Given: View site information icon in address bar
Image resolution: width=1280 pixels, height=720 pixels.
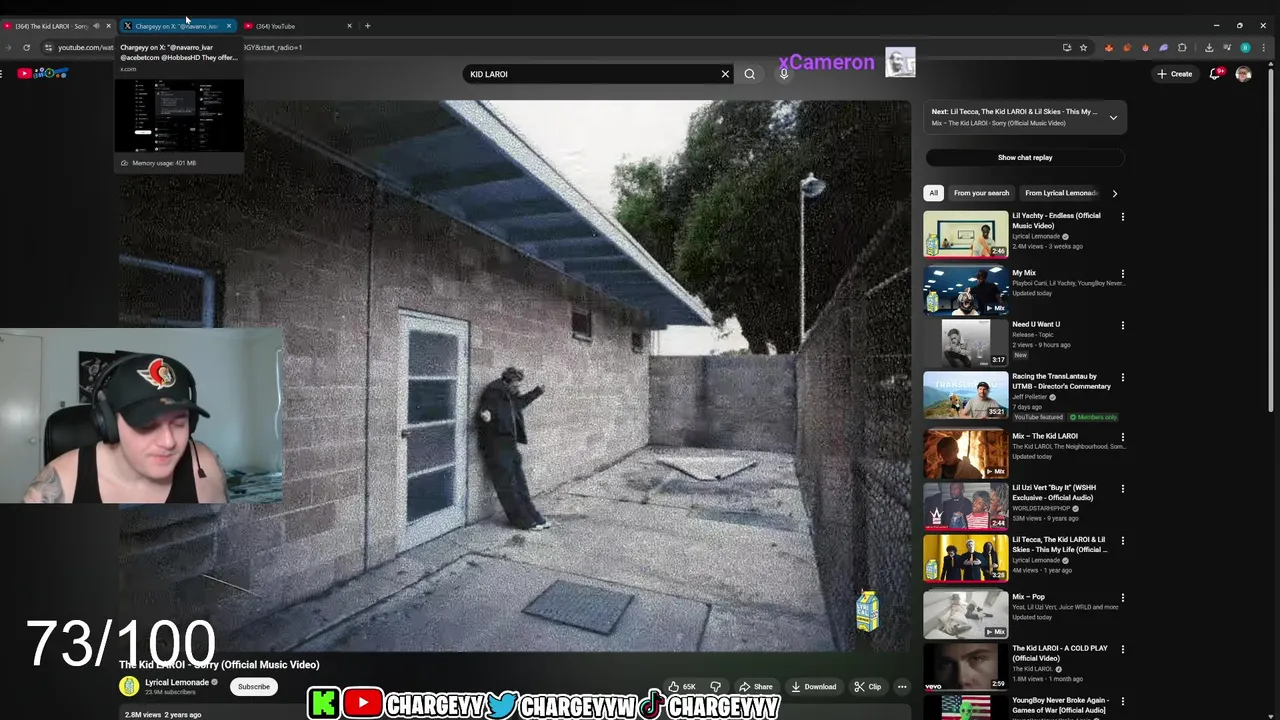Looking at the screenshot, I should tap(48, 47).
